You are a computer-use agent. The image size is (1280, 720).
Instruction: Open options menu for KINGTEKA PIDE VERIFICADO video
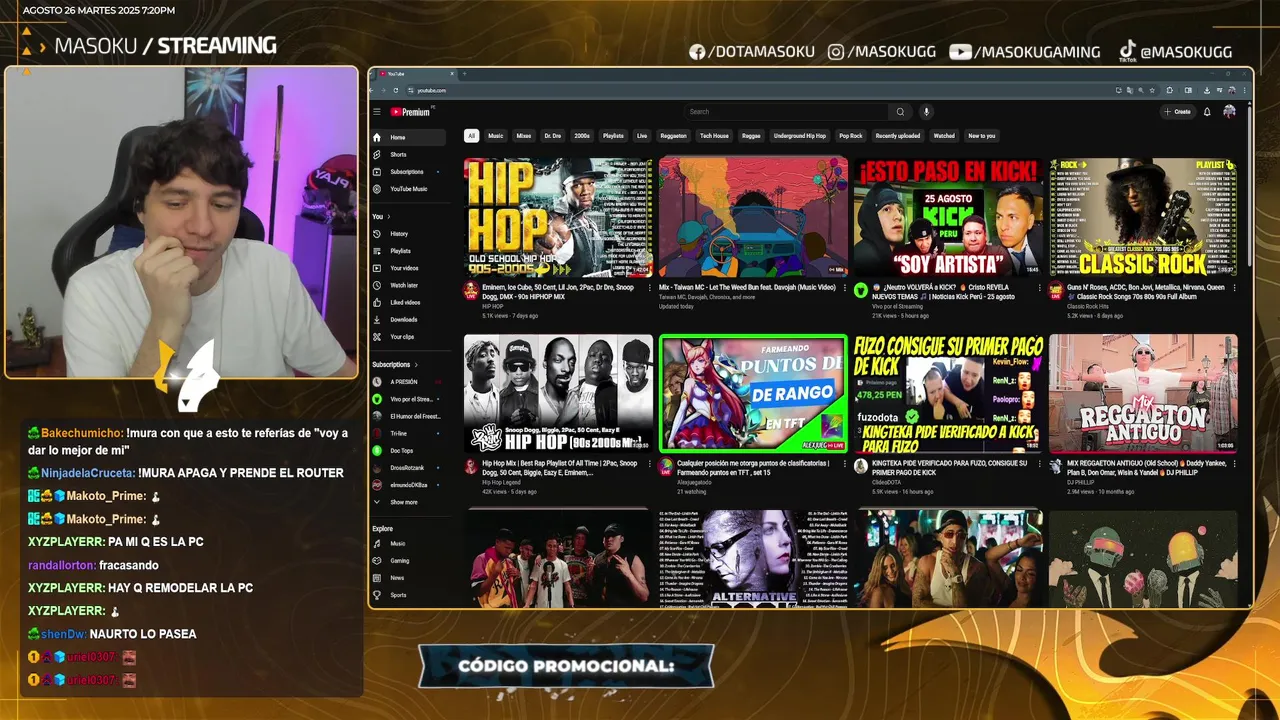coord(1038,465)
